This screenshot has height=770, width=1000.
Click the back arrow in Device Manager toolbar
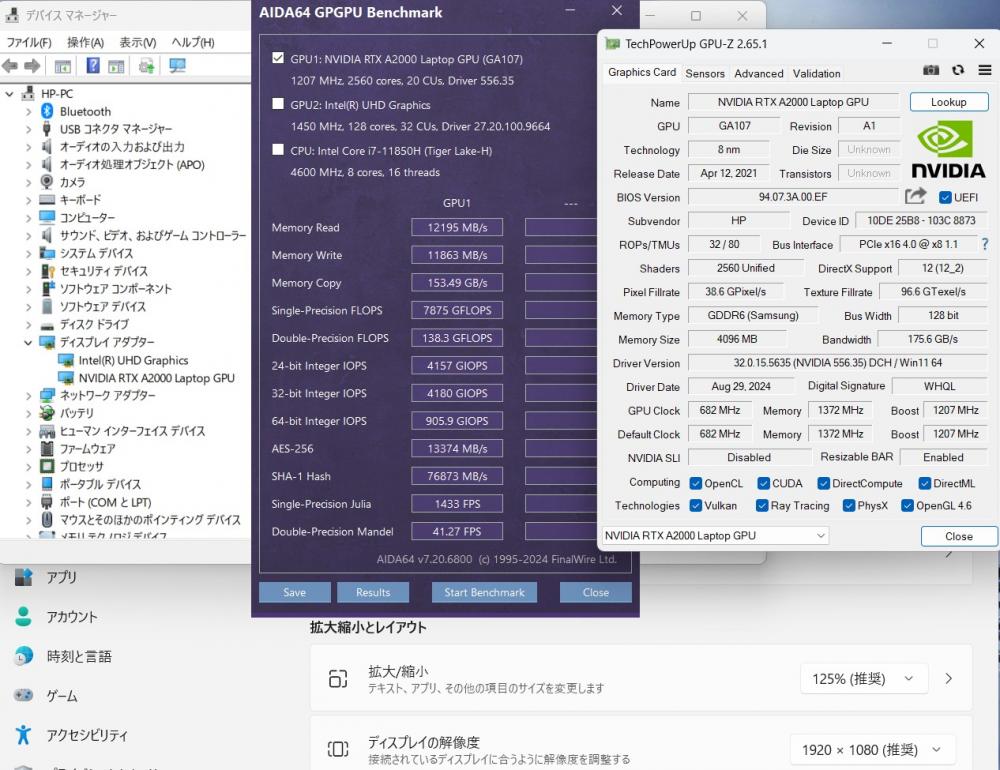click(x=10, y=66)
